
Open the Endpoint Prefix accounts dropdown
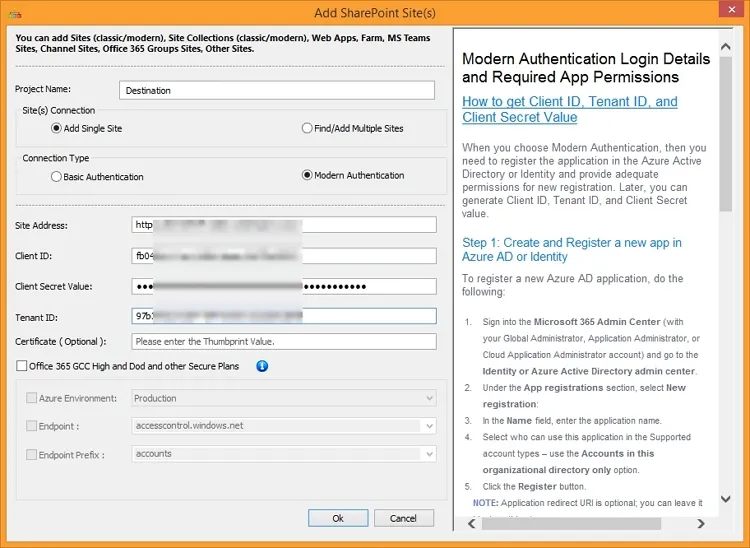click(x=284, y=454)
